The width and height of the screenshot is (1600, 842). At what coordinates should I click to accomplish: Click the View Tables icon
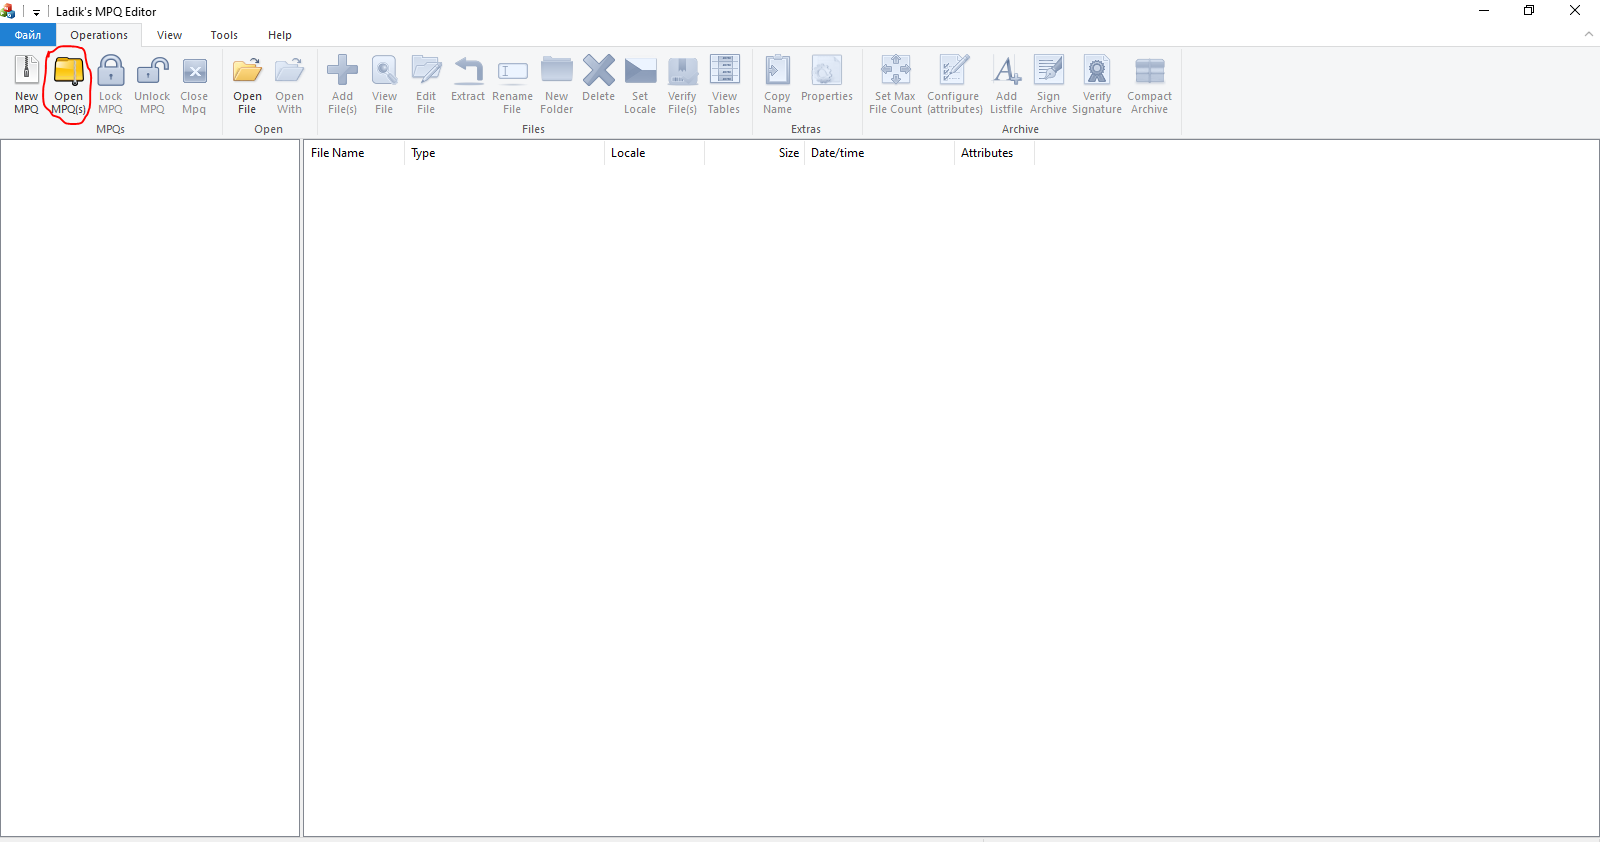click(724, 71)
